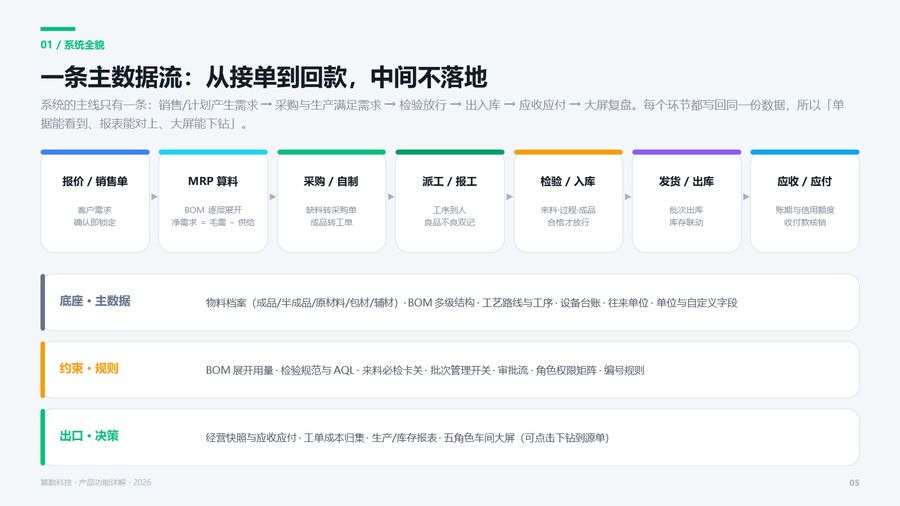Select the section label 01 / 系统全貌
The image size is (900, 506).
coord(72,45)
